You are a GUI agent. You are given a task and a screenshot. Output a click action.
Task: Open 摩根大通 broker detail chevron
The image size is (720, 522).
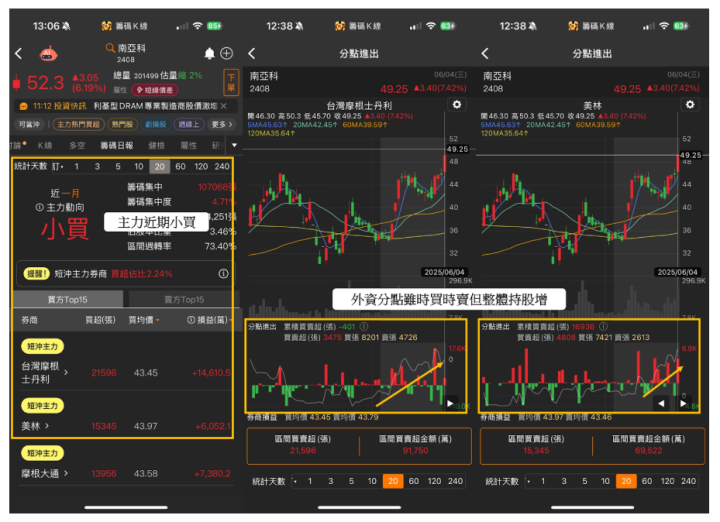tap(66, 473)
